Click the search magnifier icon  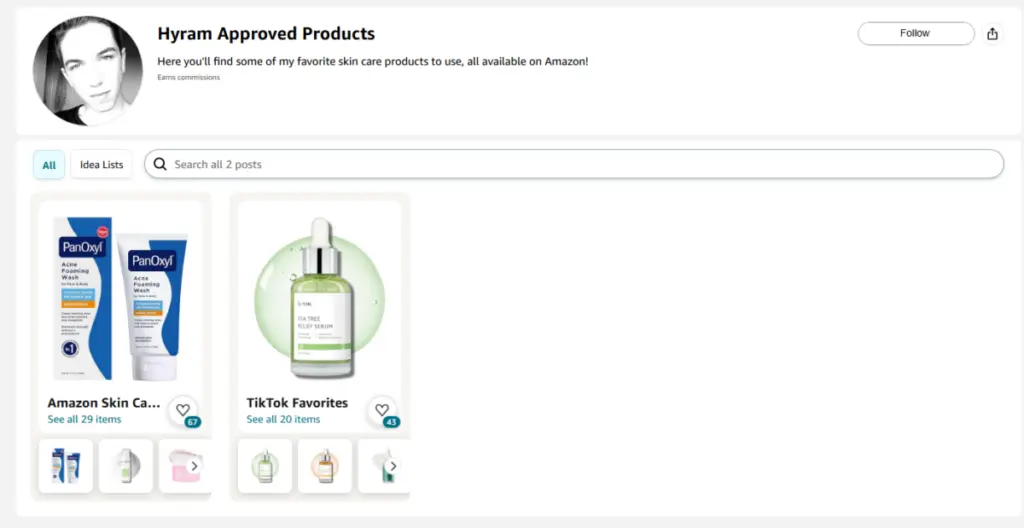(160, 164)
